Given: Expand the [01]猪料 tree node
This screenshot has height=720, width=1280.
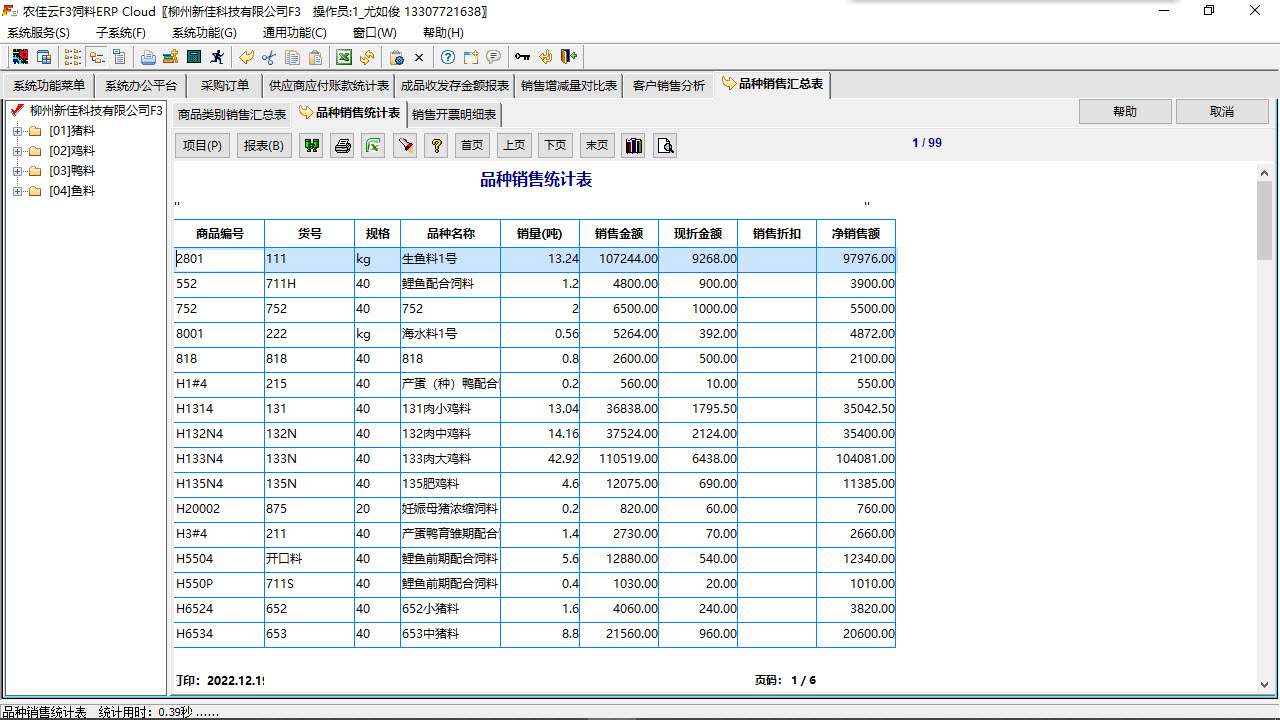Looking at the screenshot, I should click(20, 130).
